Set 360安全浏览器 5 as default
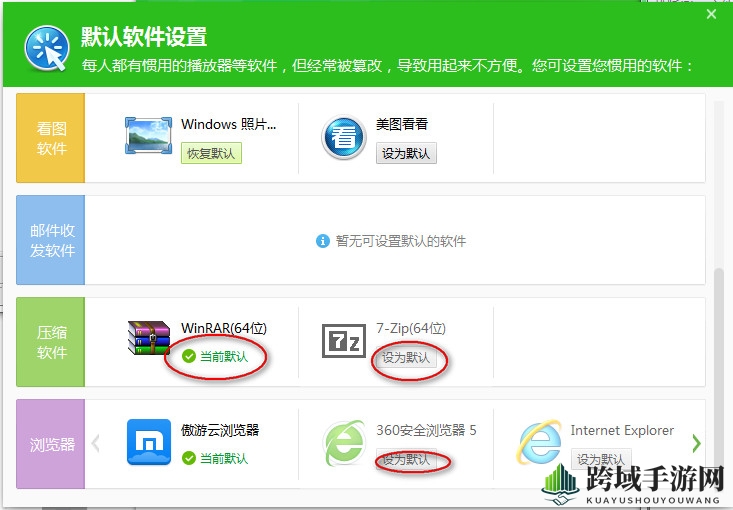The image size is (733, 510). tap(406, 459)
